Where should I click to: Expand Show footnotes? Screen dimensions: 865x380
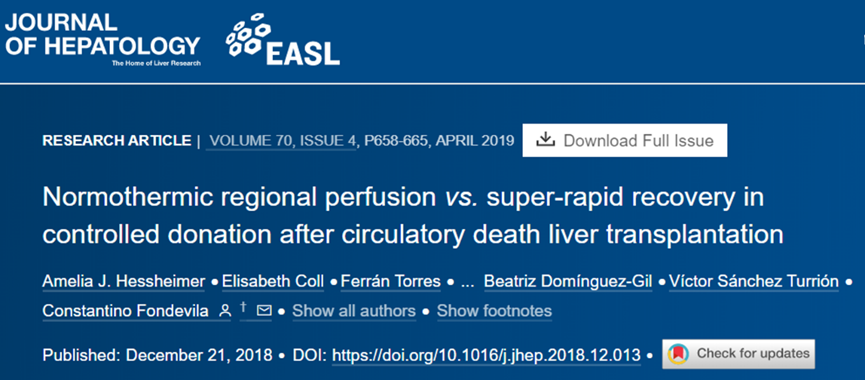click(x=494, y=311)
